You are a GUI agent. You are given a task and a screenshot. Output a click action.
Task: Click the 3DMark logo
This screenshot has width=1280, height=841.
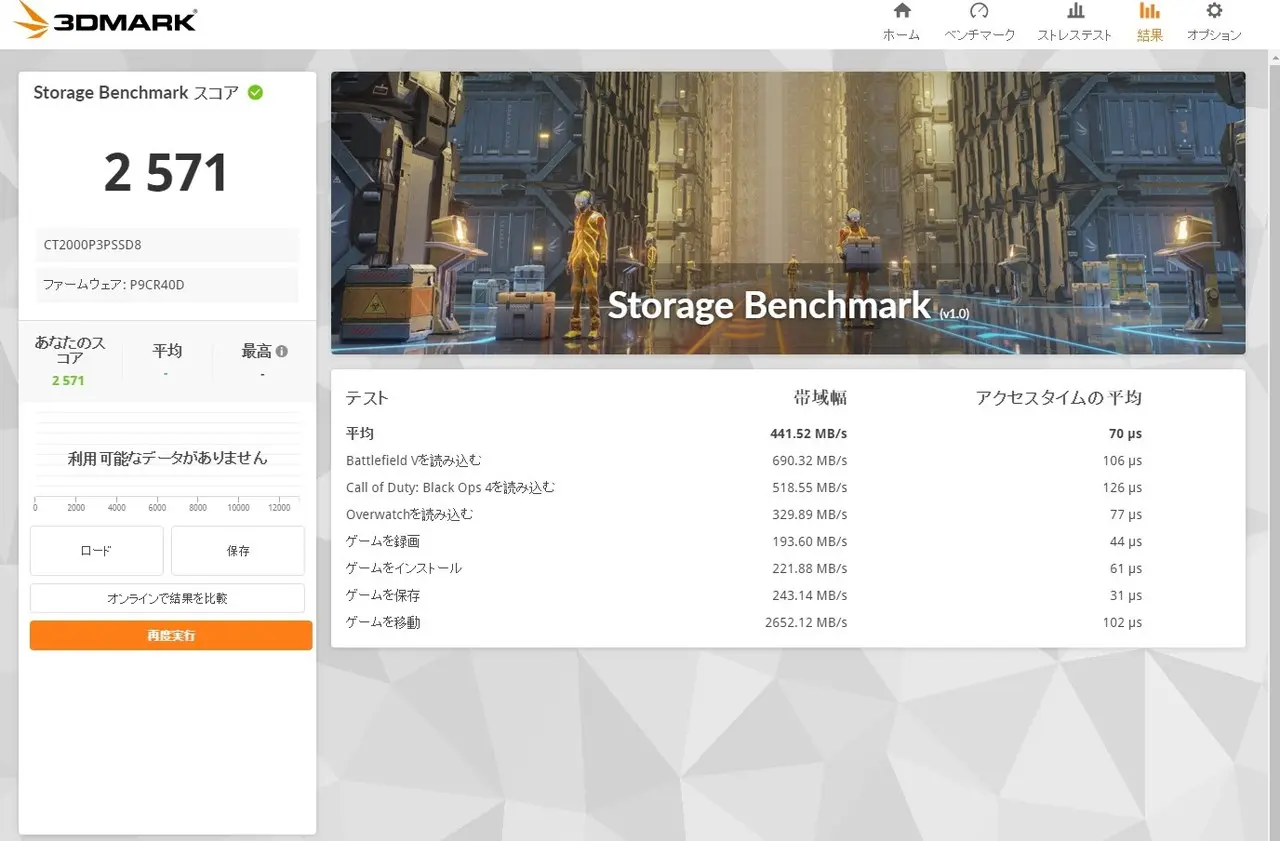(106, 20)
